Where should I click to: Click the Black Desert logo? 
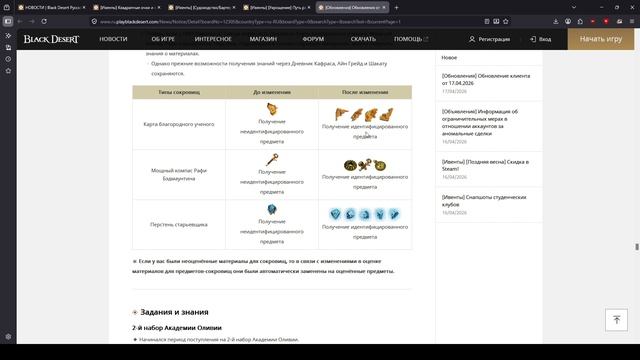pyautogui.click(x=51, y=39)
